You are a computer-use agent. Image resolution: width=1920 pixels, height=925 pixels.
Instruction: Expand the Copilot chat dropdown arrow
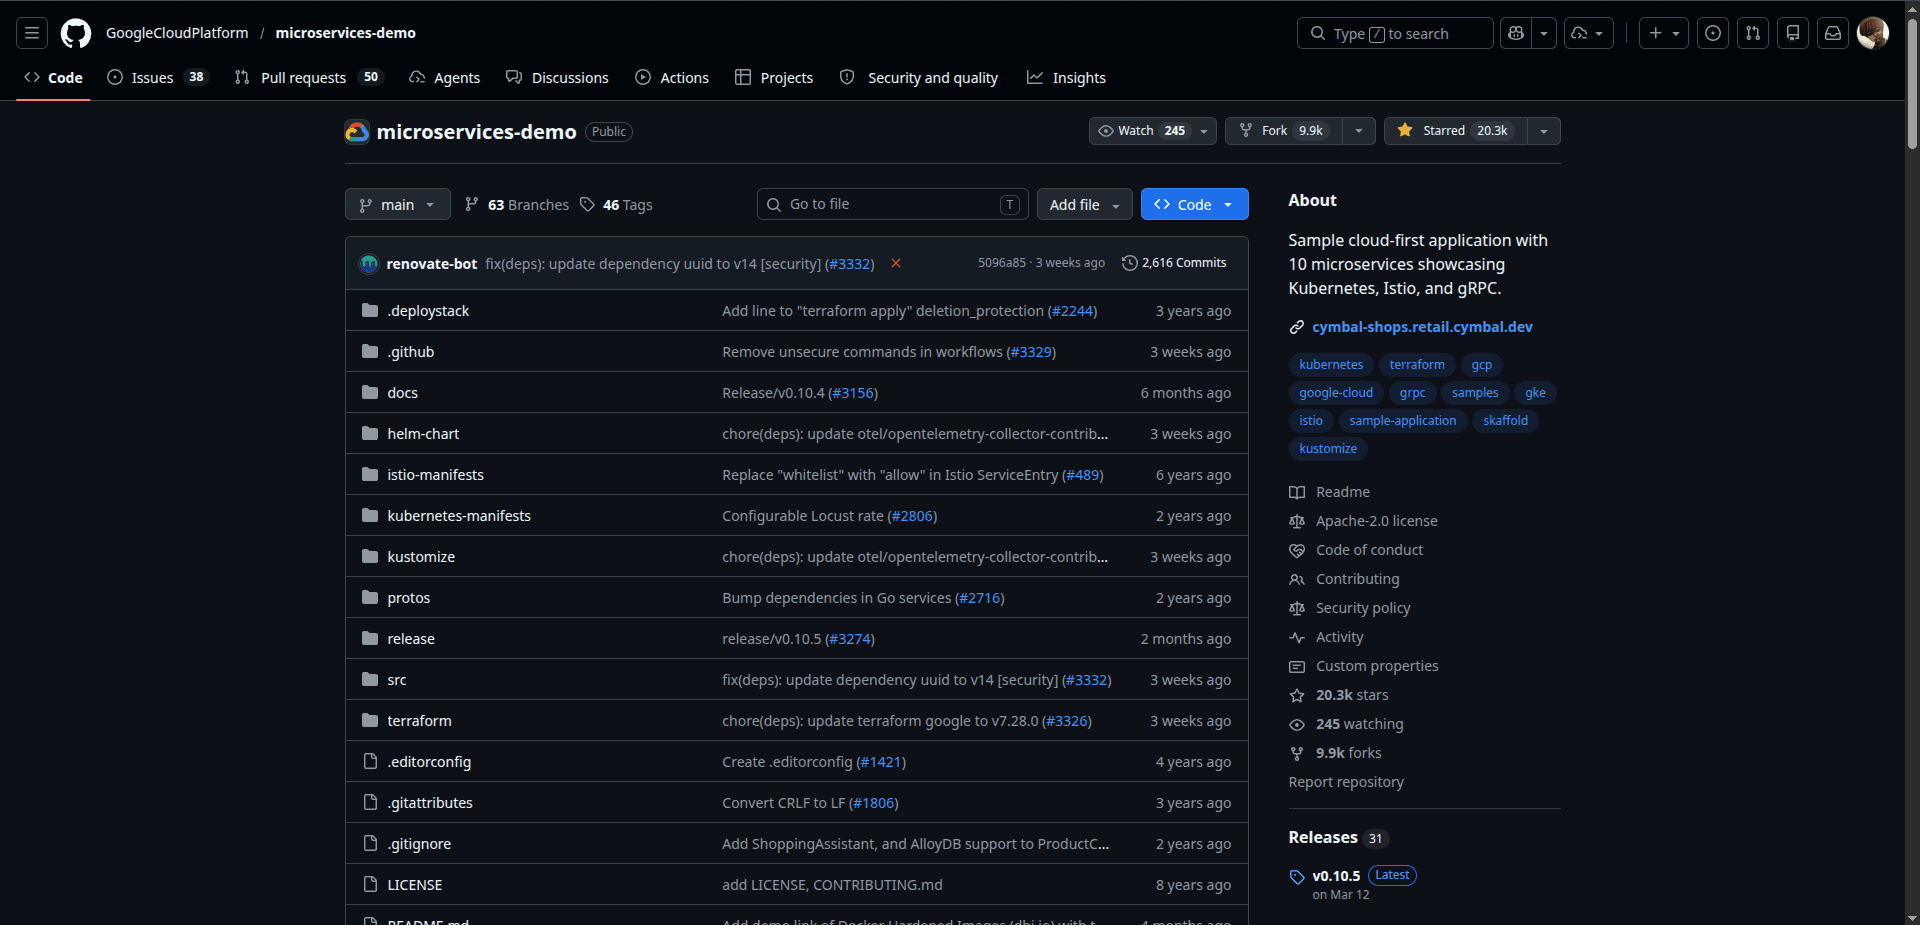(x=1544, y=33)
